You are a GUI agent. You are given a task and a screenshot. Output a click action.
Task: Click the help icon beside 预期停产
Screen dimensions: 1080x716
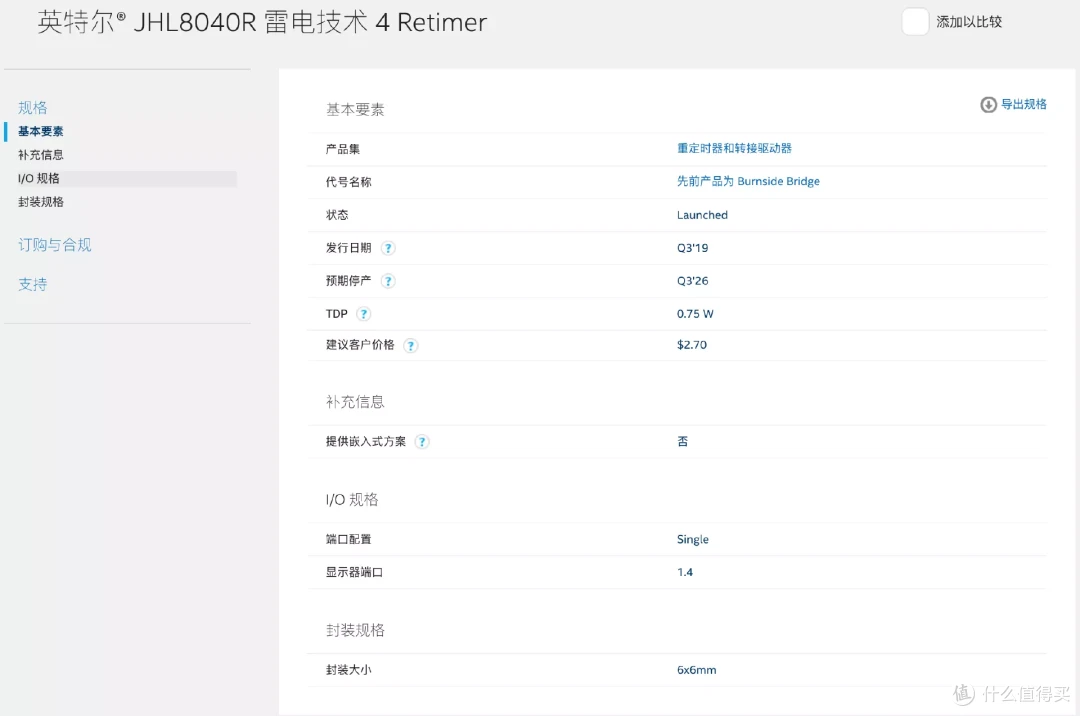pos(388,281)
